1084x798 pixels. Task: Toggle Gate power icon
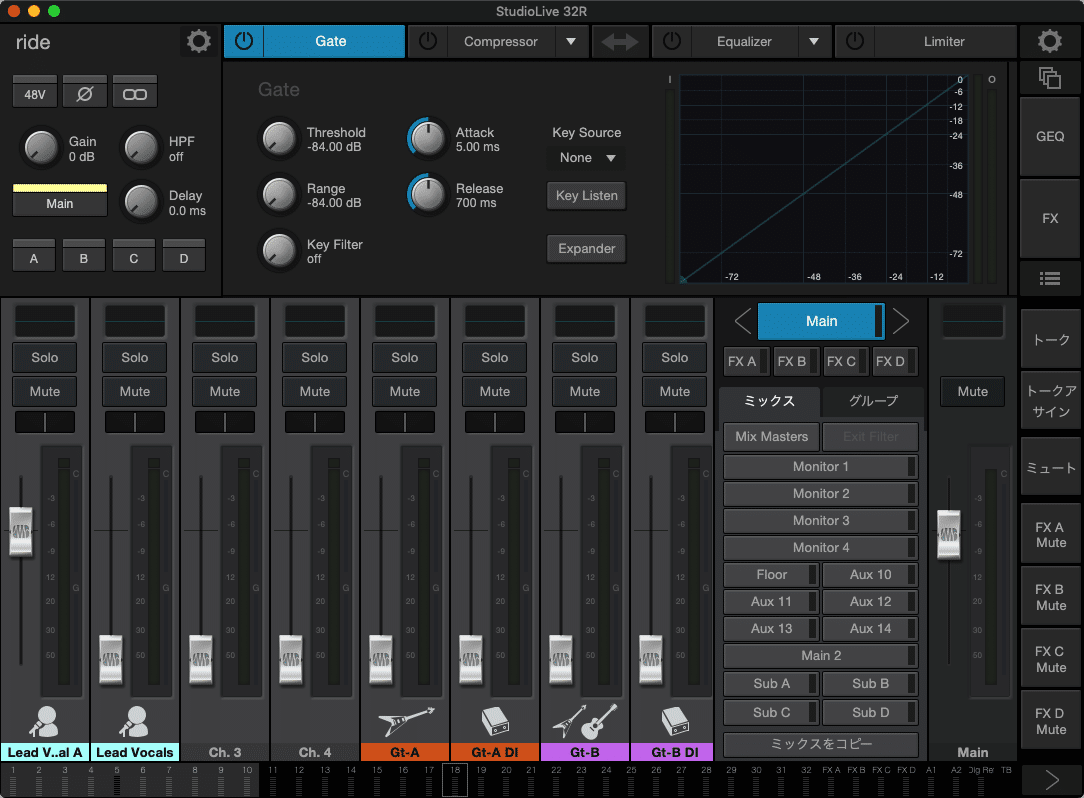coord(244,41)
